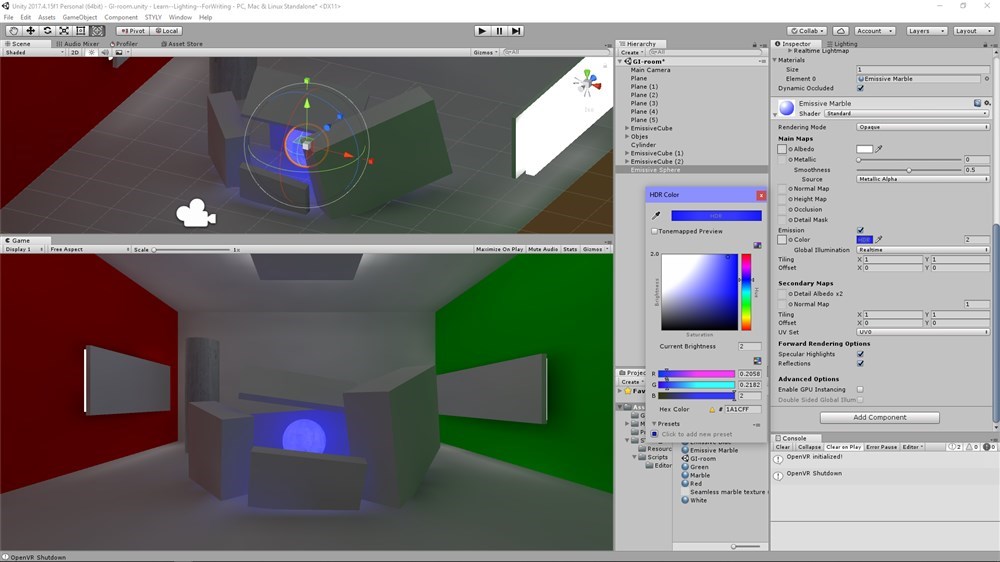
Task: Toggle Mute Audio in Game view
Action: pyautogui.click(x=543, y=249)
